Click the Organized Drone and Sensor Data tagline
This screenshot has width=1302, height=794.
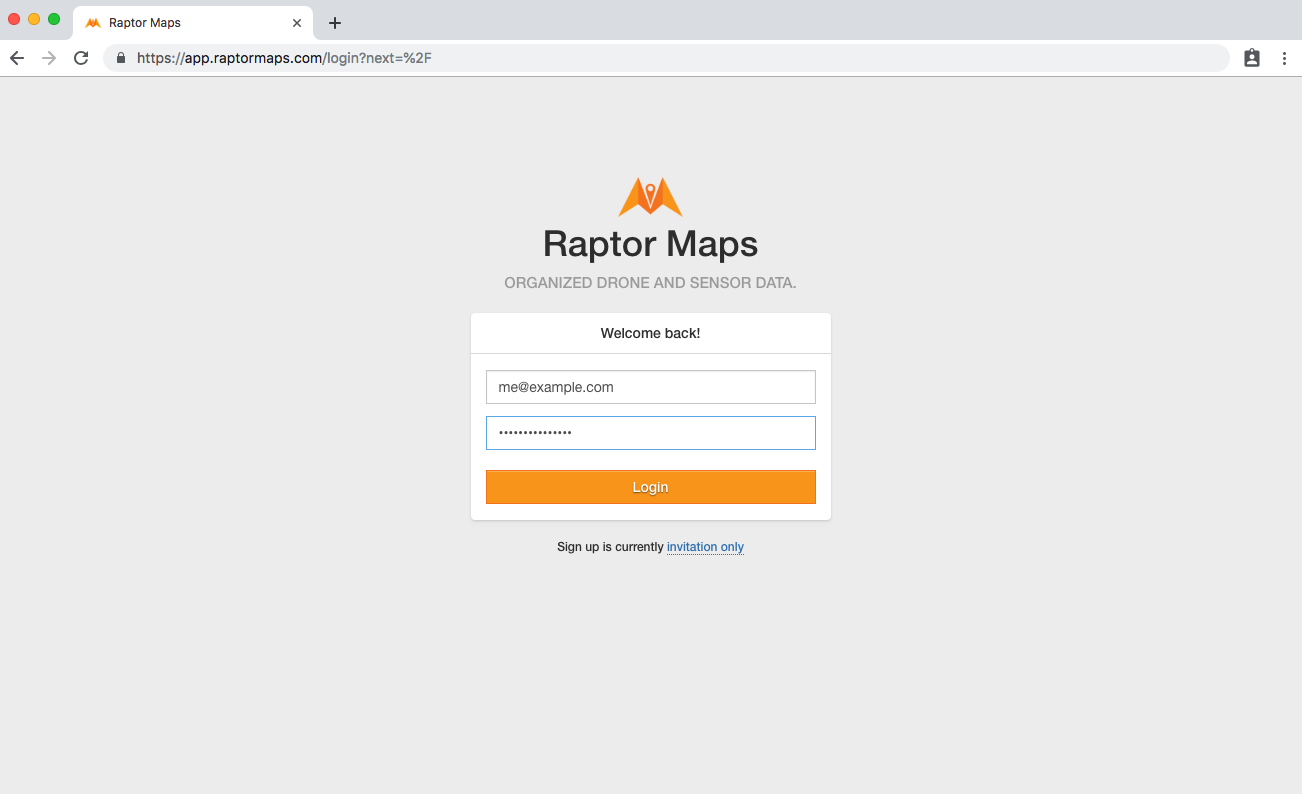(x=650, y=283)
